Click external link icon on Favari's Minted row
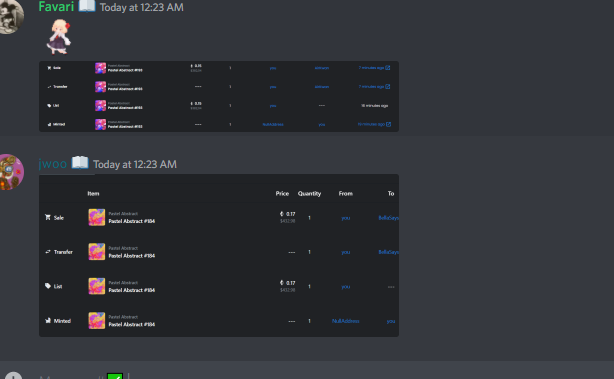 388,124
